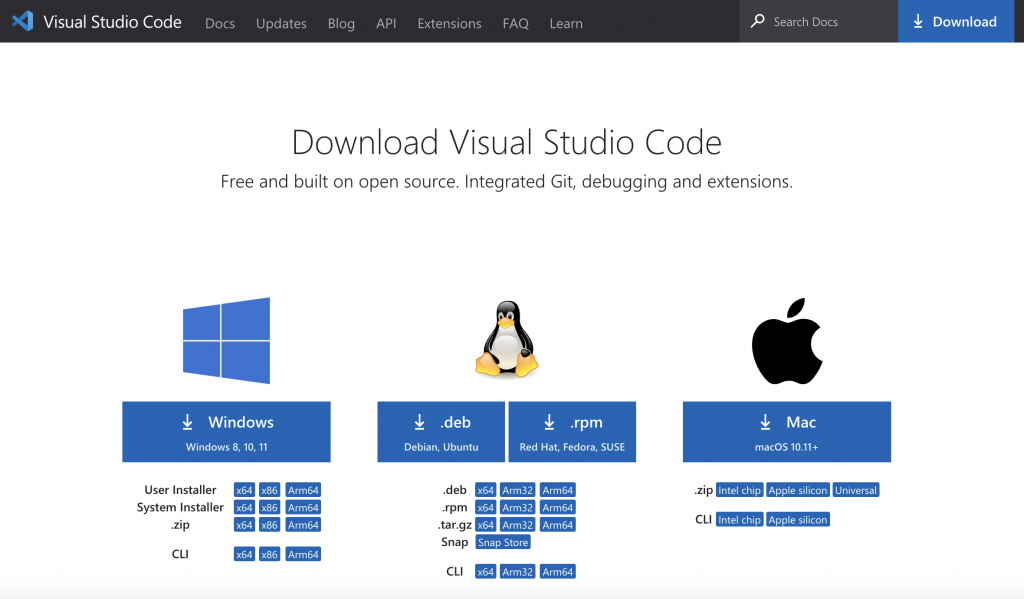This screenshot has height=599, width=1024.
Task: Pick Linux CLI Arm64 link
Action: point(558,572)
